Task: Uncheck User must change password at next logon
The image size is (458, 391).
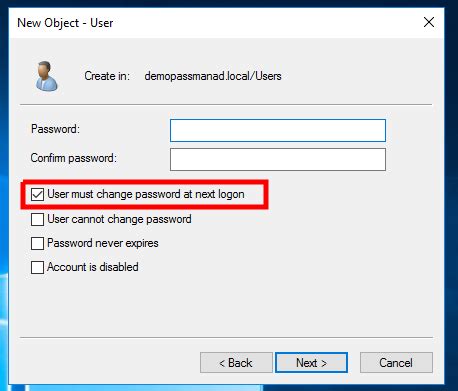Action: tap(37, 194)
